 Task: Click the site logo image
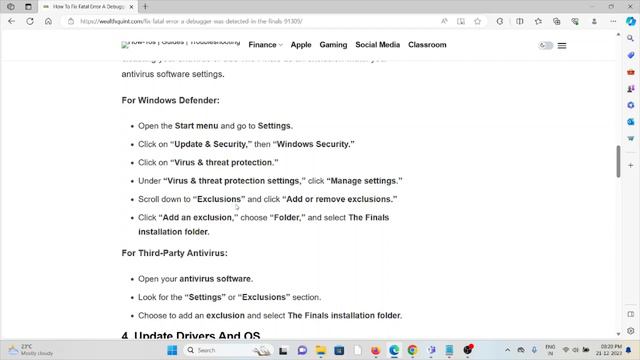click(x=181, y=44)
